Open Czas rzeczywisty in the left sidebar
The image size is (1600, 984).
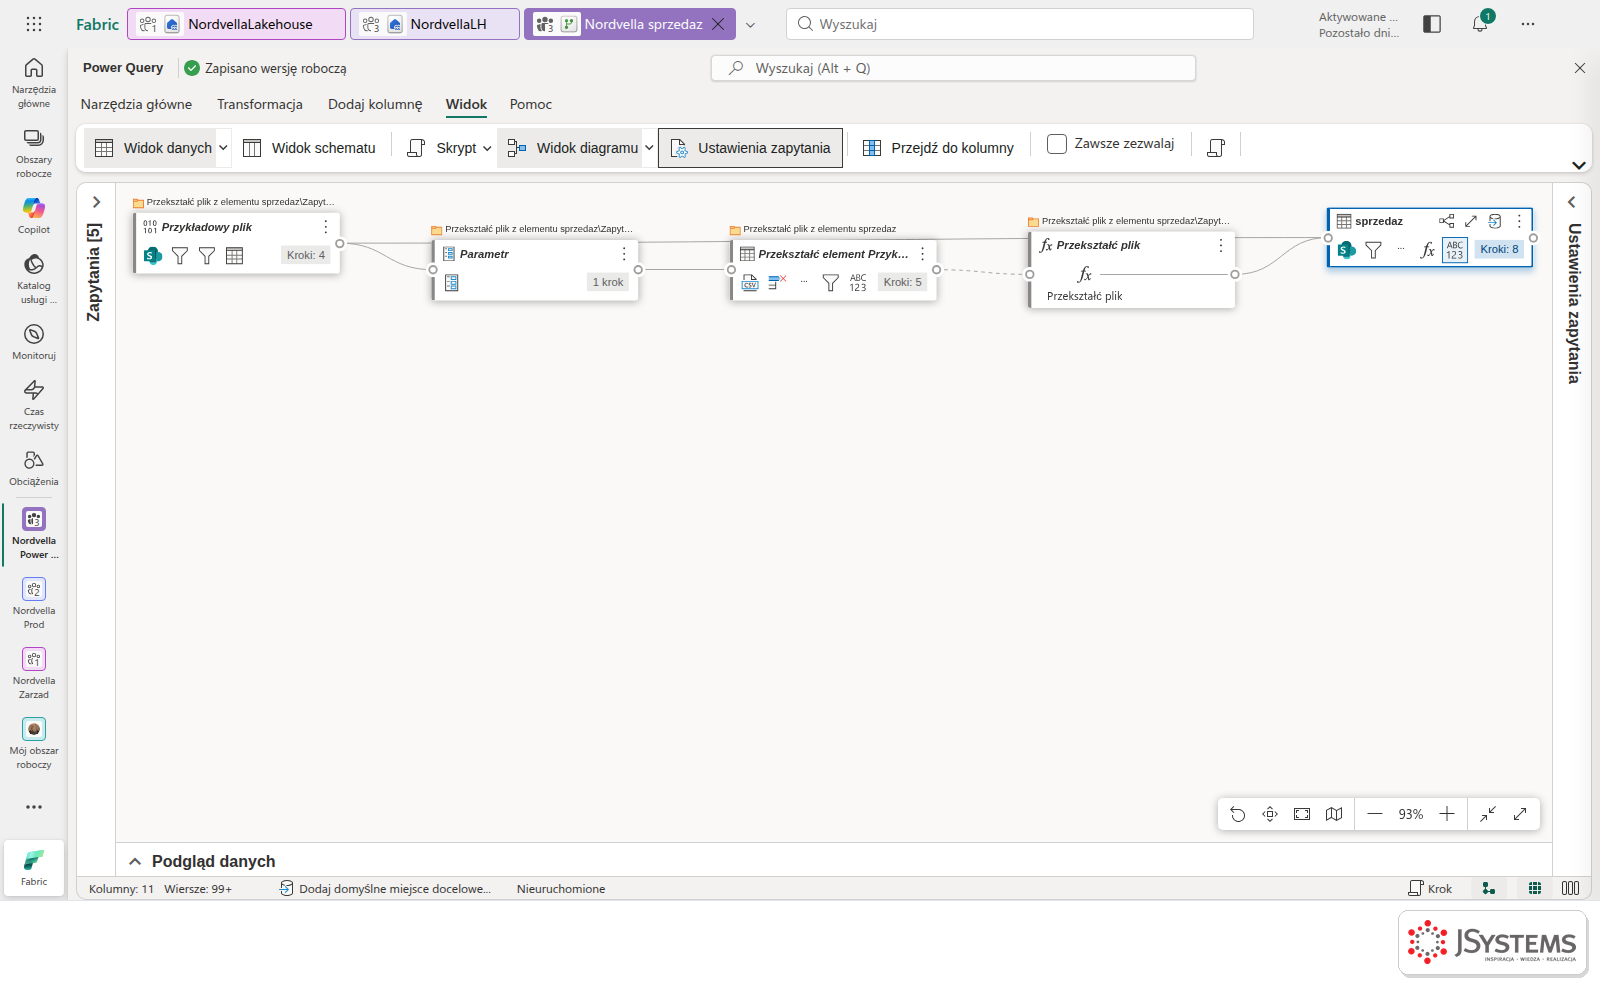tap(34, 404)
